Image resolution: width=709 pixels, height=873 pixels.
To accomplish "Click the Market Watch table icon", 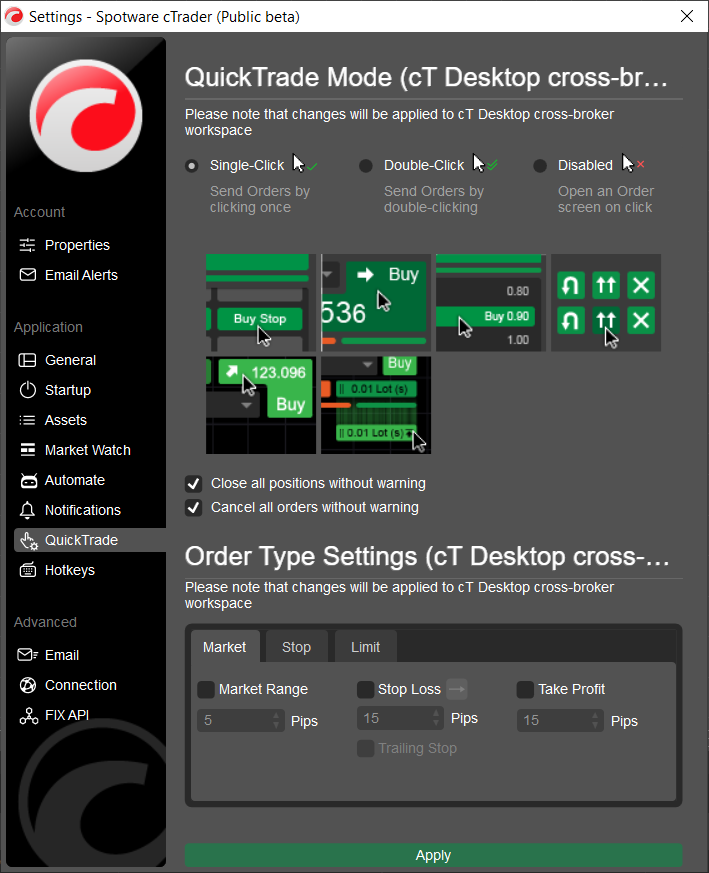I will click(x=27, y=450).
